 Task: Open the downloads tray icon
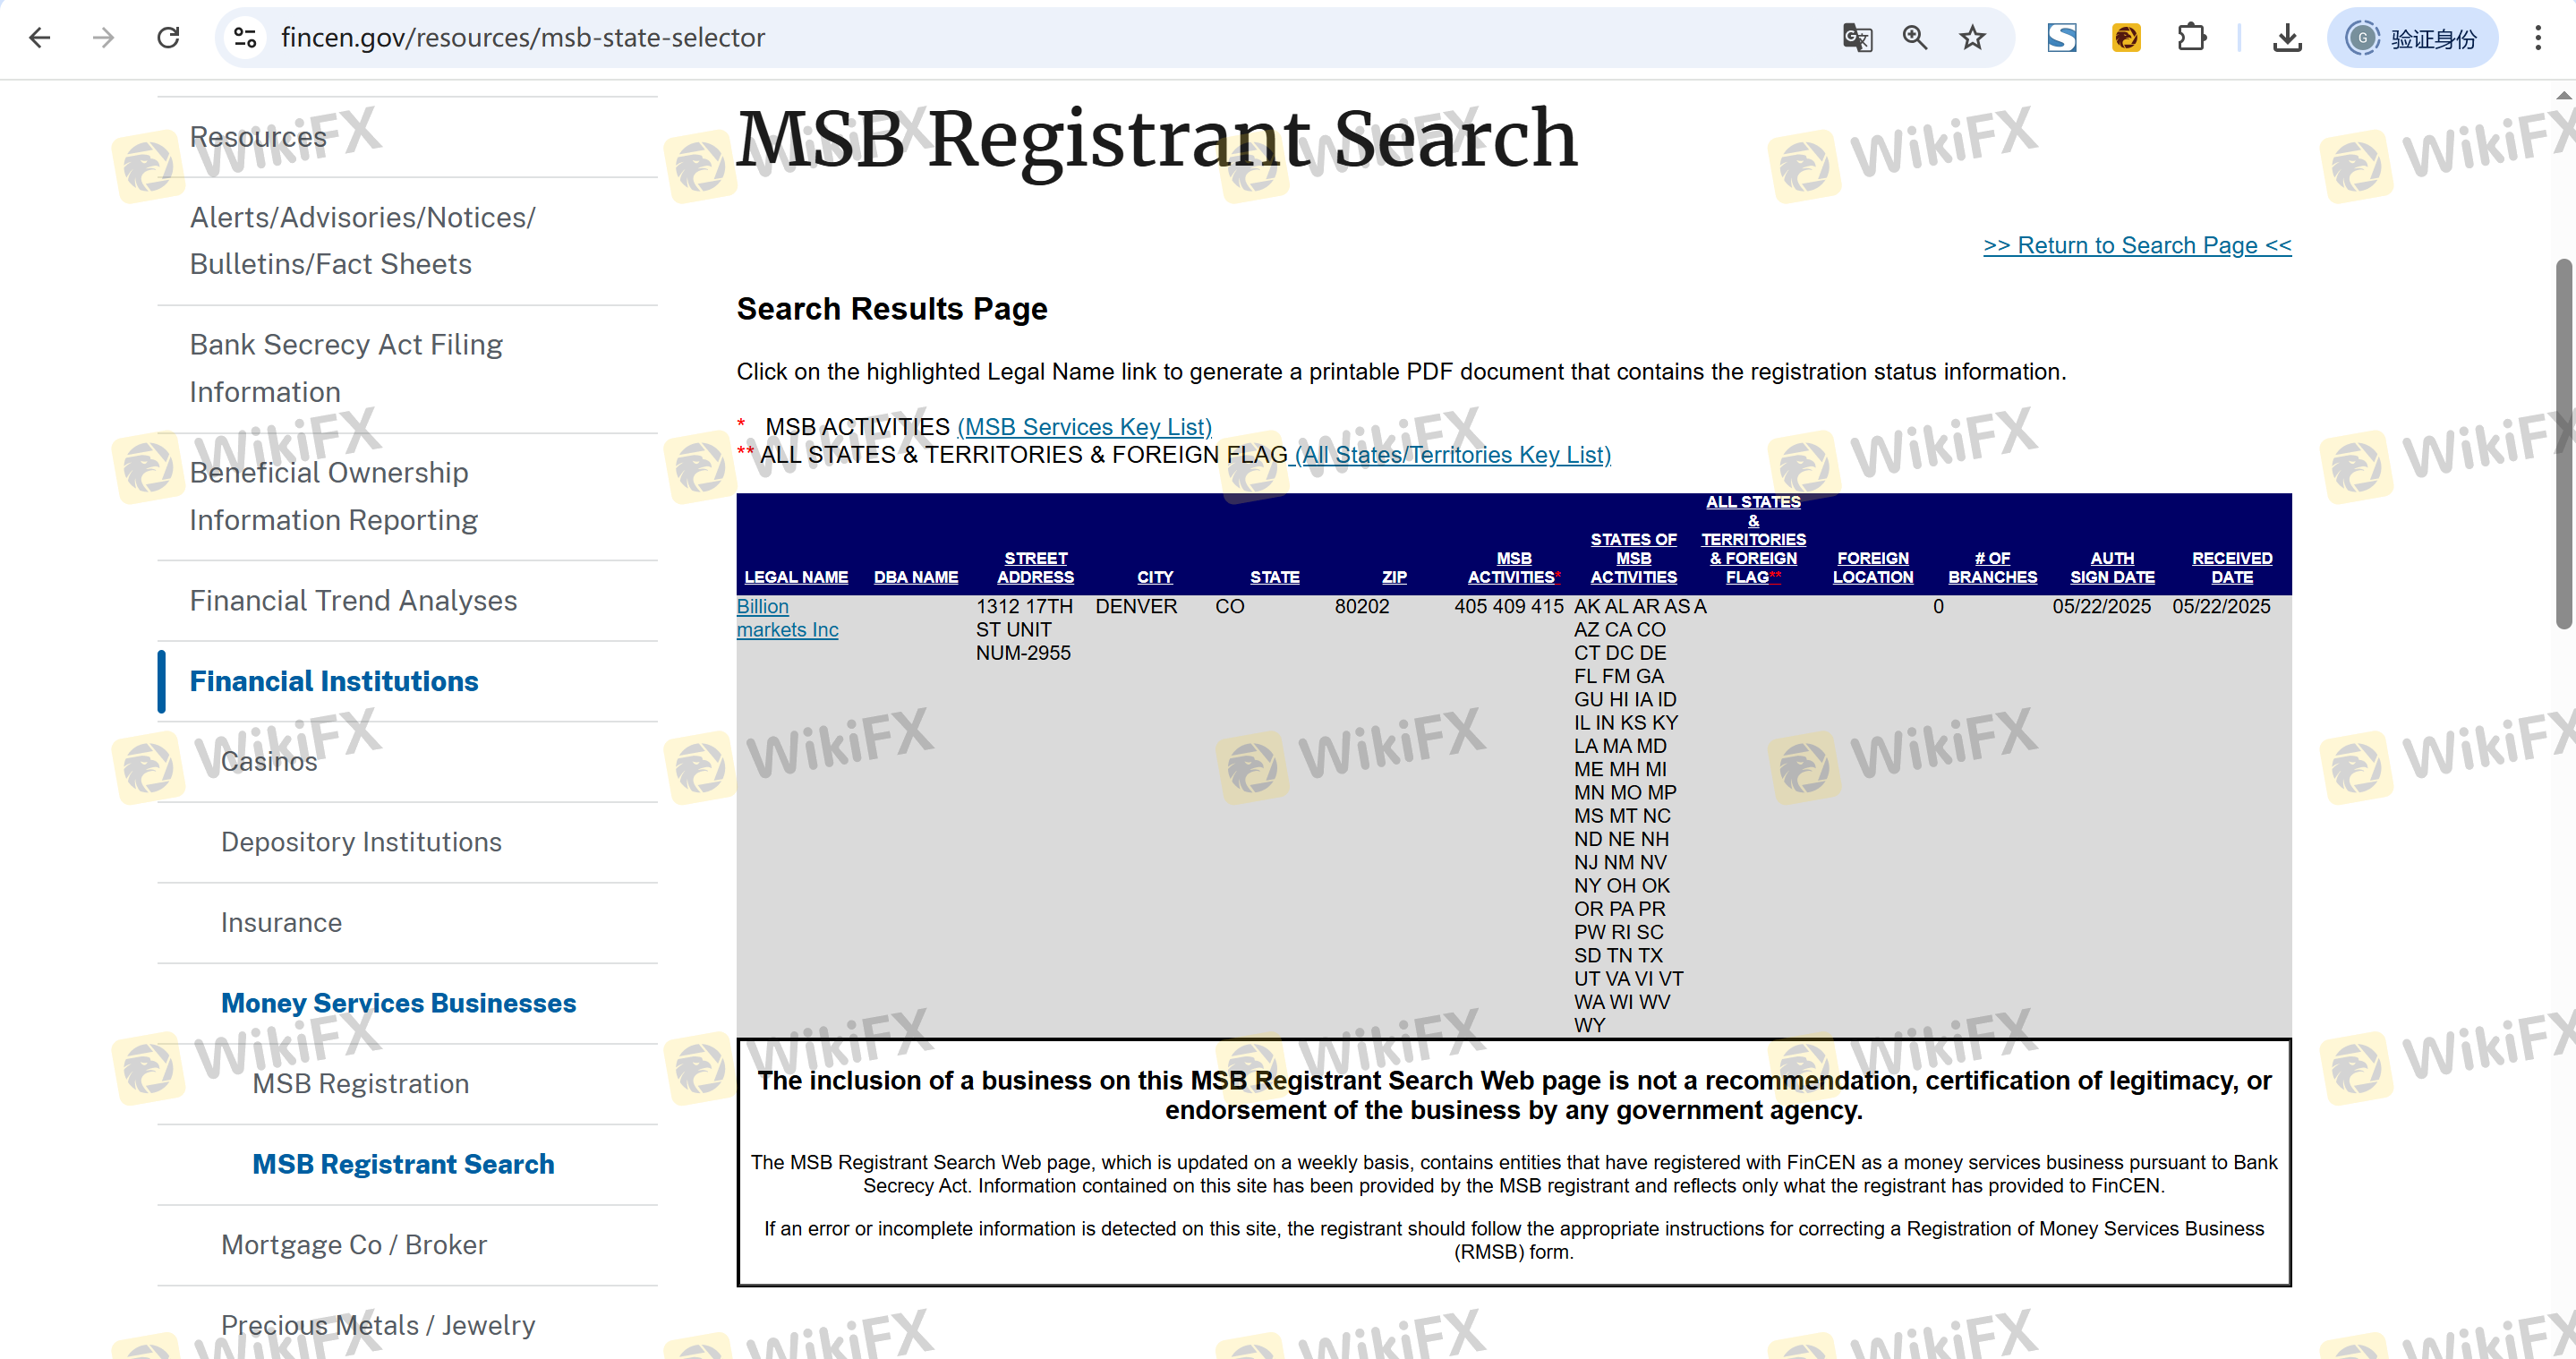(x=2287, y=38)
